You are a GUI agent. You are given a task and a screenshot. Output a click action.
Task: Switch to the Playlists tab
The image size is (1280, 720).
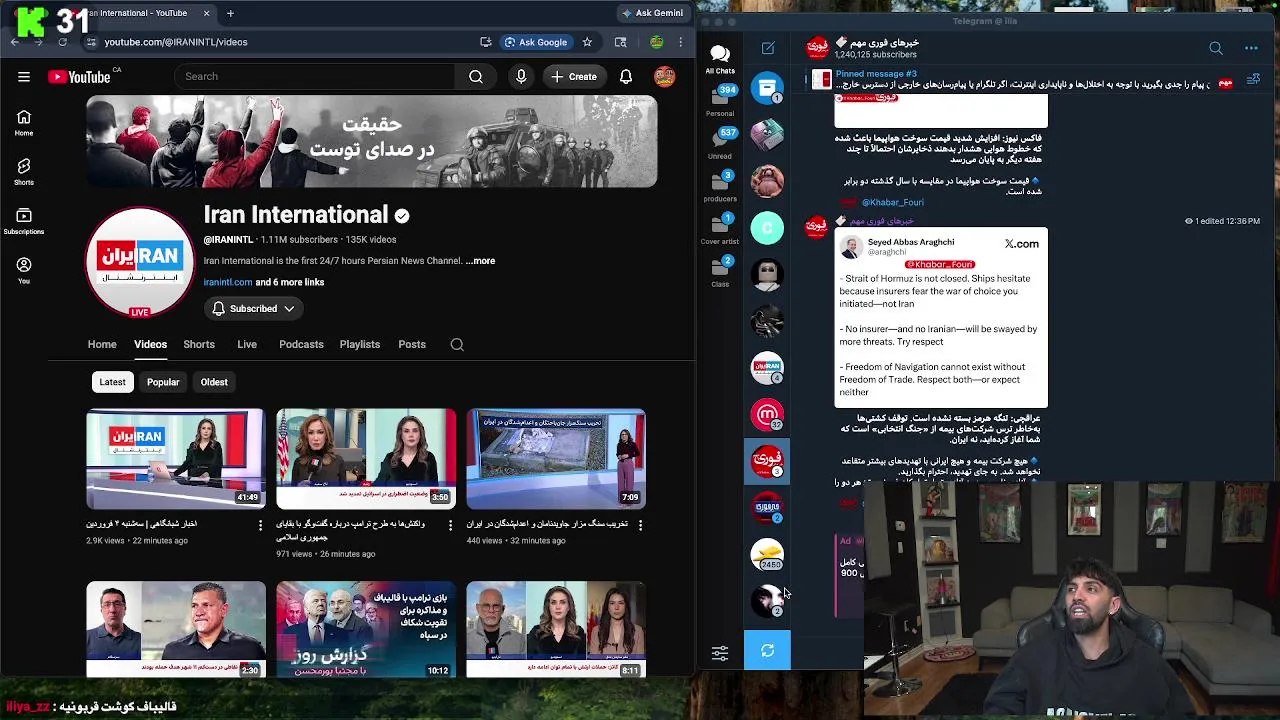(360, 345)
